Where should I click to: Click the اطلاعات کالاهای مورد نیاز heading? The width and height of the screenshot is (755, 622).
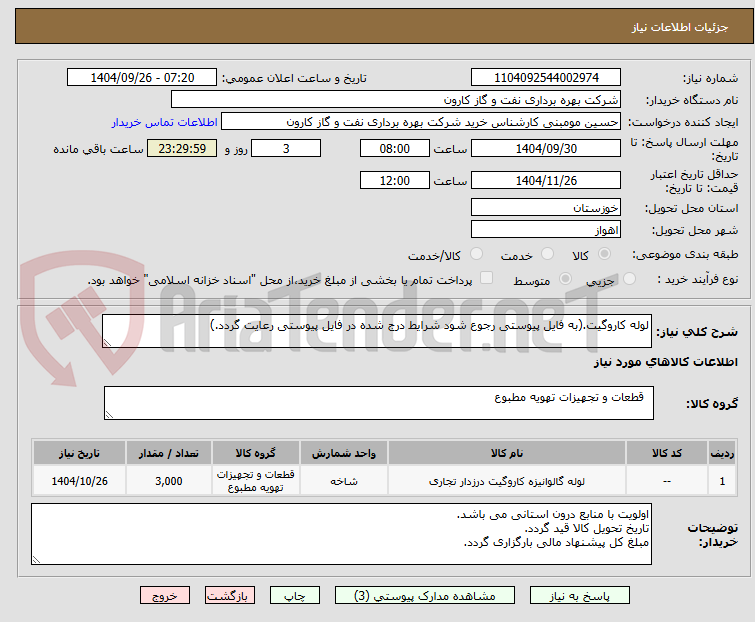coord(665,362)
